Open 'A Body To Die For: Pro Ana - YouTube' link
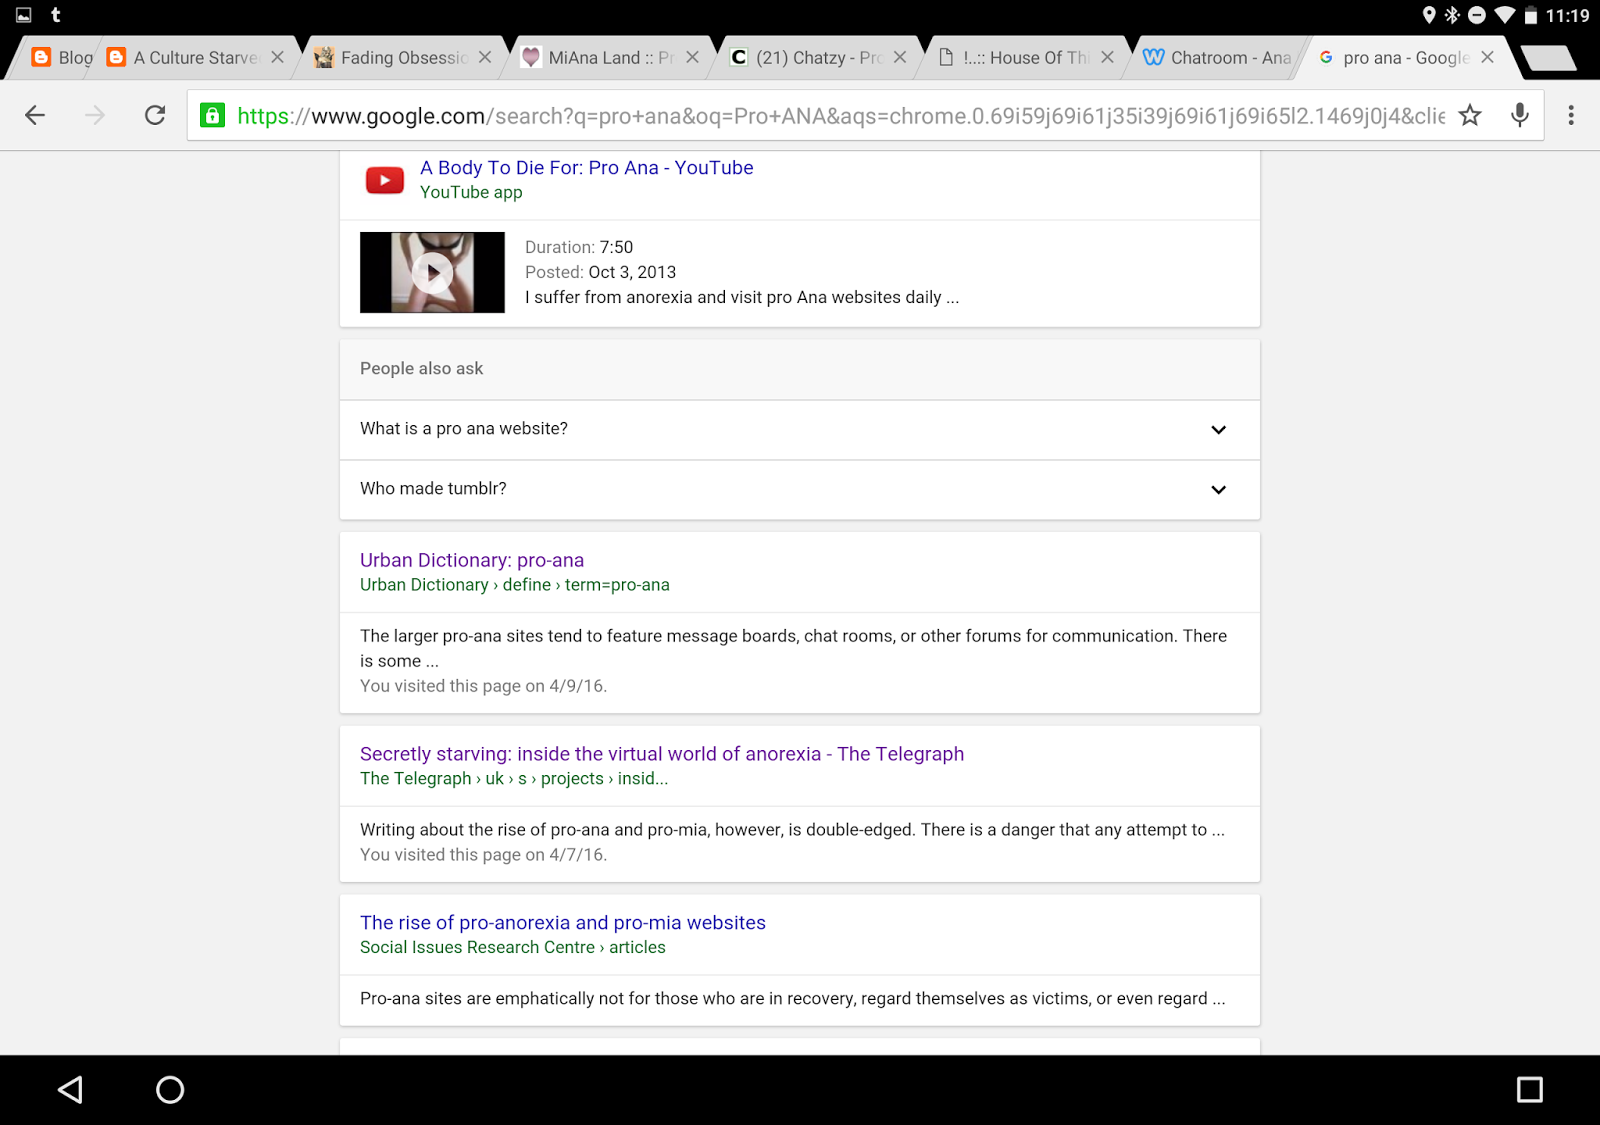The image size is (1600, 1125). click(x=586, y=168)
